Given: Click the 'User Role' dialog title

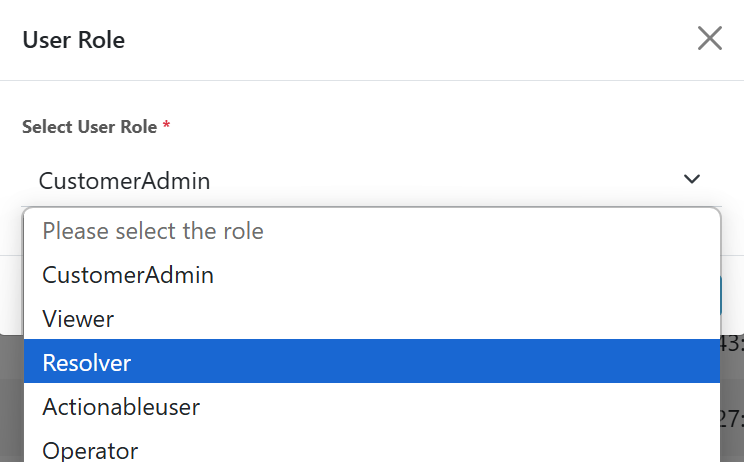Looking at the screenshot, I should coord(73,40).
